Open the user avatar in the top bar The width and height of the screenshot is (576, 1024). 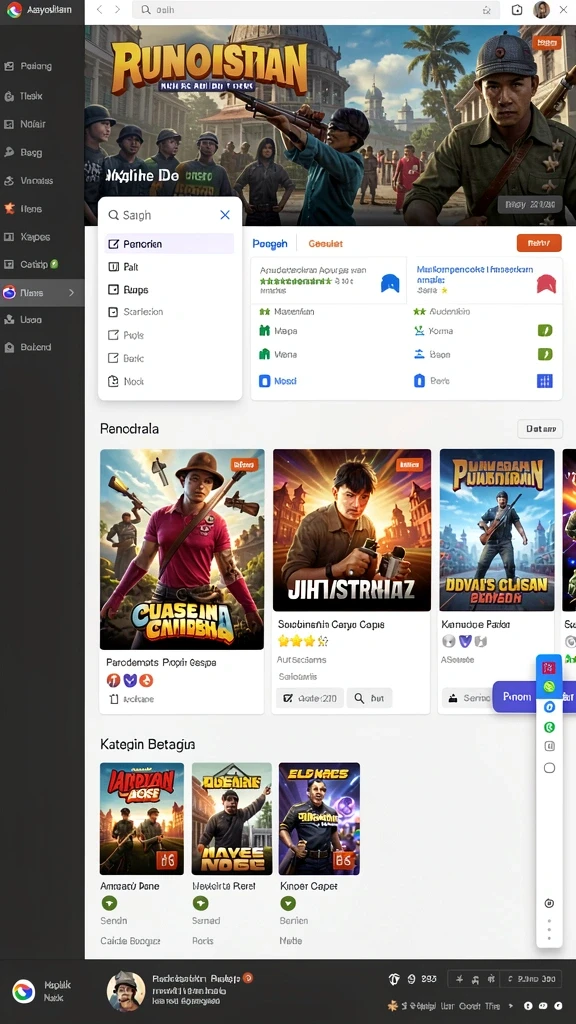click(541, 10)
